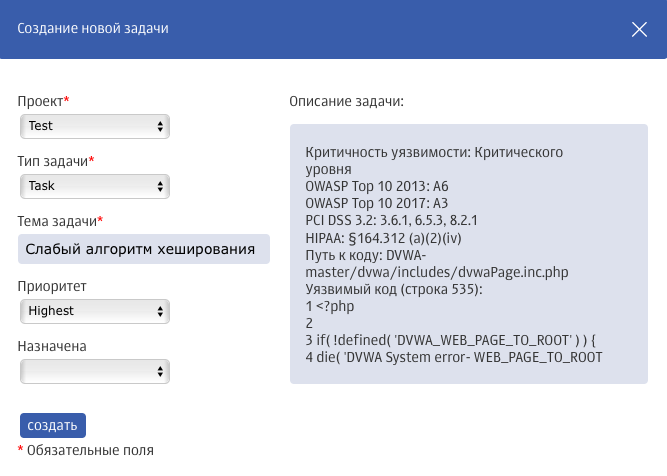Close the new task creation dialog
This screenshot has width=667, height=476.
[x=640, y=29]
